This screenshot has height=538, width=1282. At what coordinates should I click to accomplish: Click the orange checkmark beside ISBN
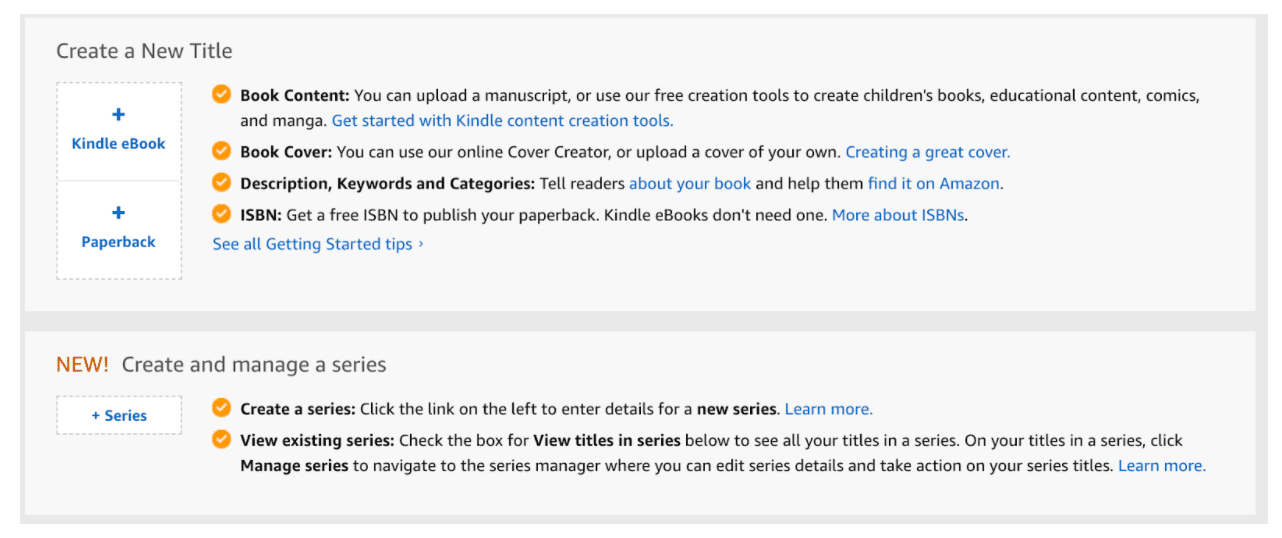click(221, 214)
